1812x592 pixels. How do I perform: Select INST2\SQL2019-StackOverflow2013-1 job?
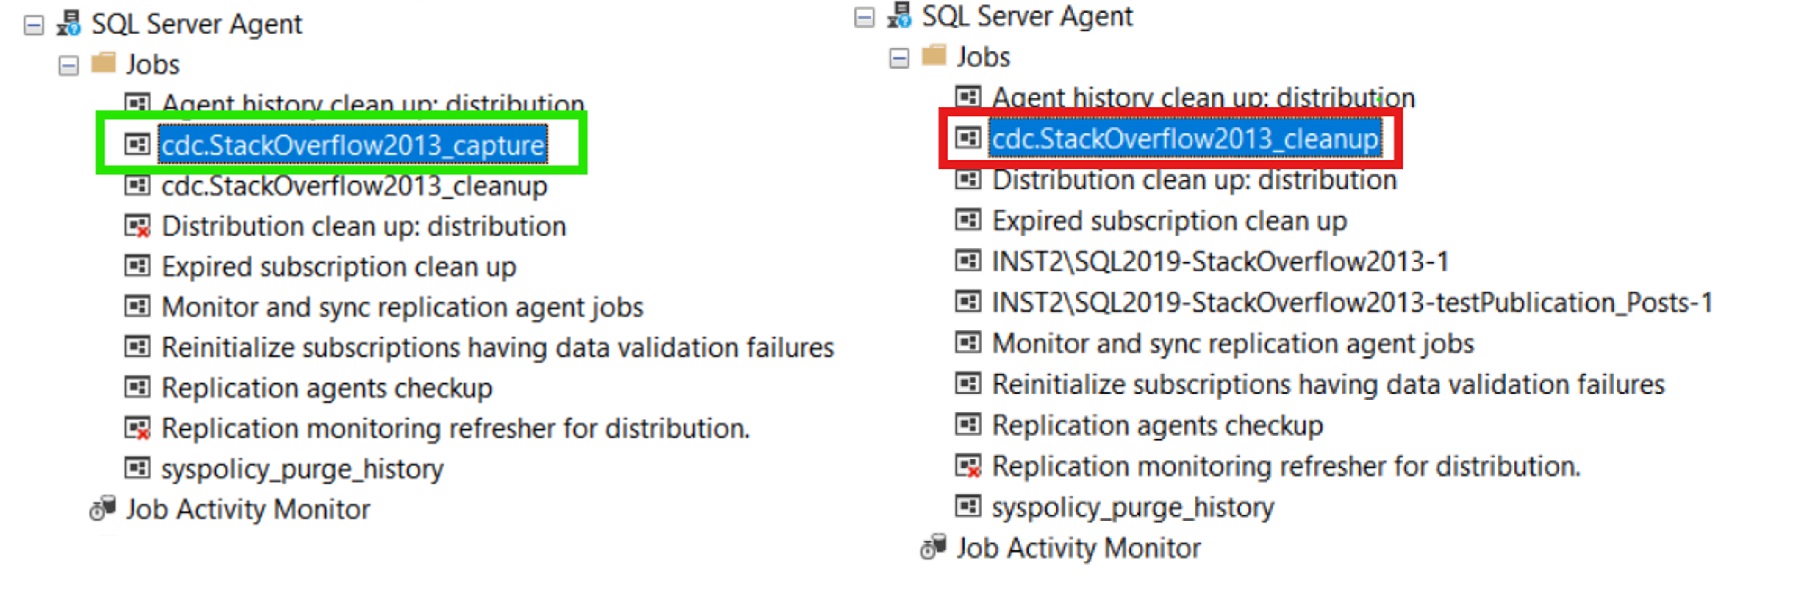1221,262
